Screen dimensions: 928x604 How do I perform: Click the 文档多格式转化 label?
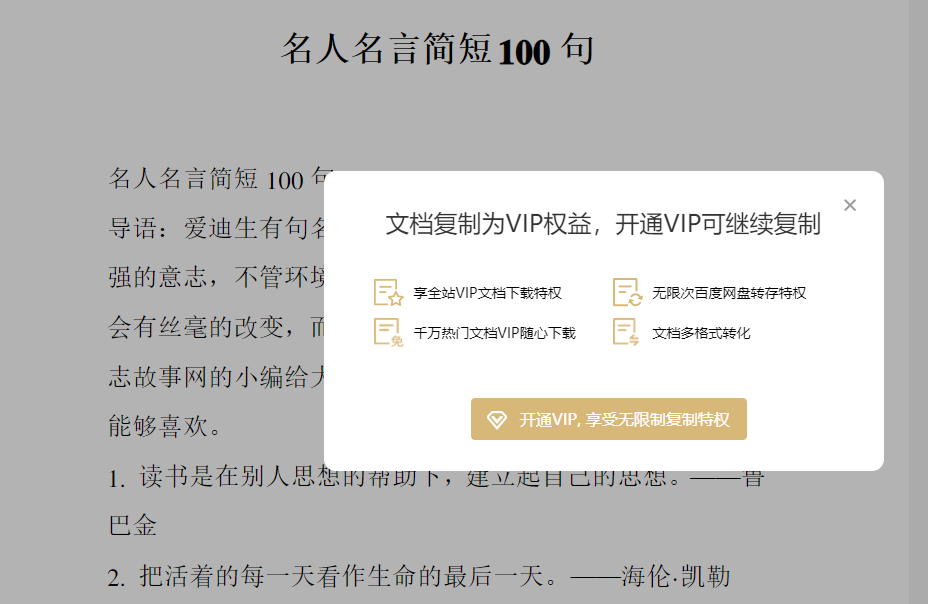tap(702, 331)
